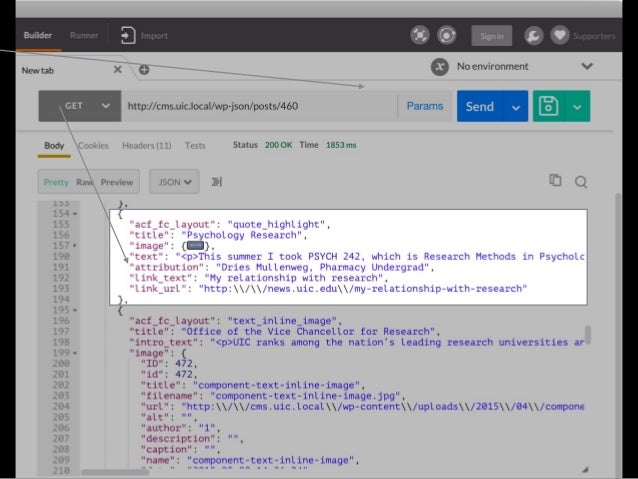This screenshot has height=479, width=638.
Task: Click the No environment quick-look icon
Action: [x=440, y=67]
